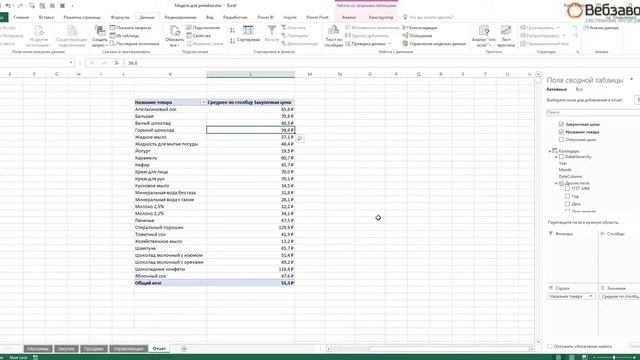640x360 pixels.
Task: Open 'Название товара' column filter dropdown
Action: [x=203, y=102]
